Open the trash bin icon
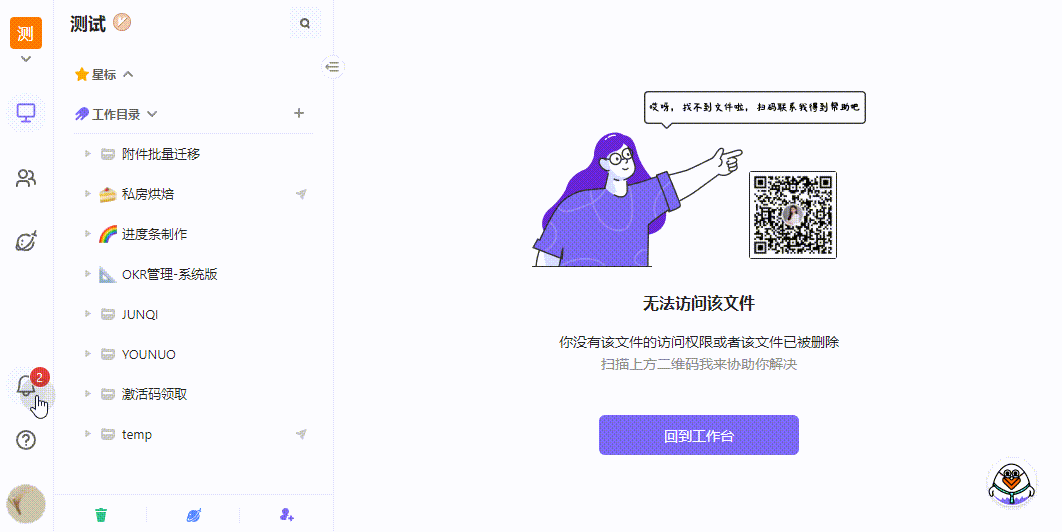Image resolution: width=1062 pixels, height=532 pixels. (101, 515)
